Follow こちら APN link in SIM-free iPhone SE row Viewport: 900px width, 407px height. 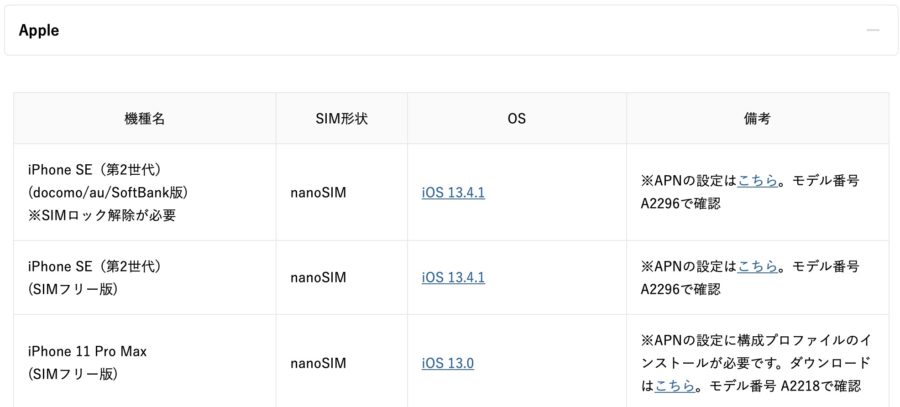click(x=757, y=267)
